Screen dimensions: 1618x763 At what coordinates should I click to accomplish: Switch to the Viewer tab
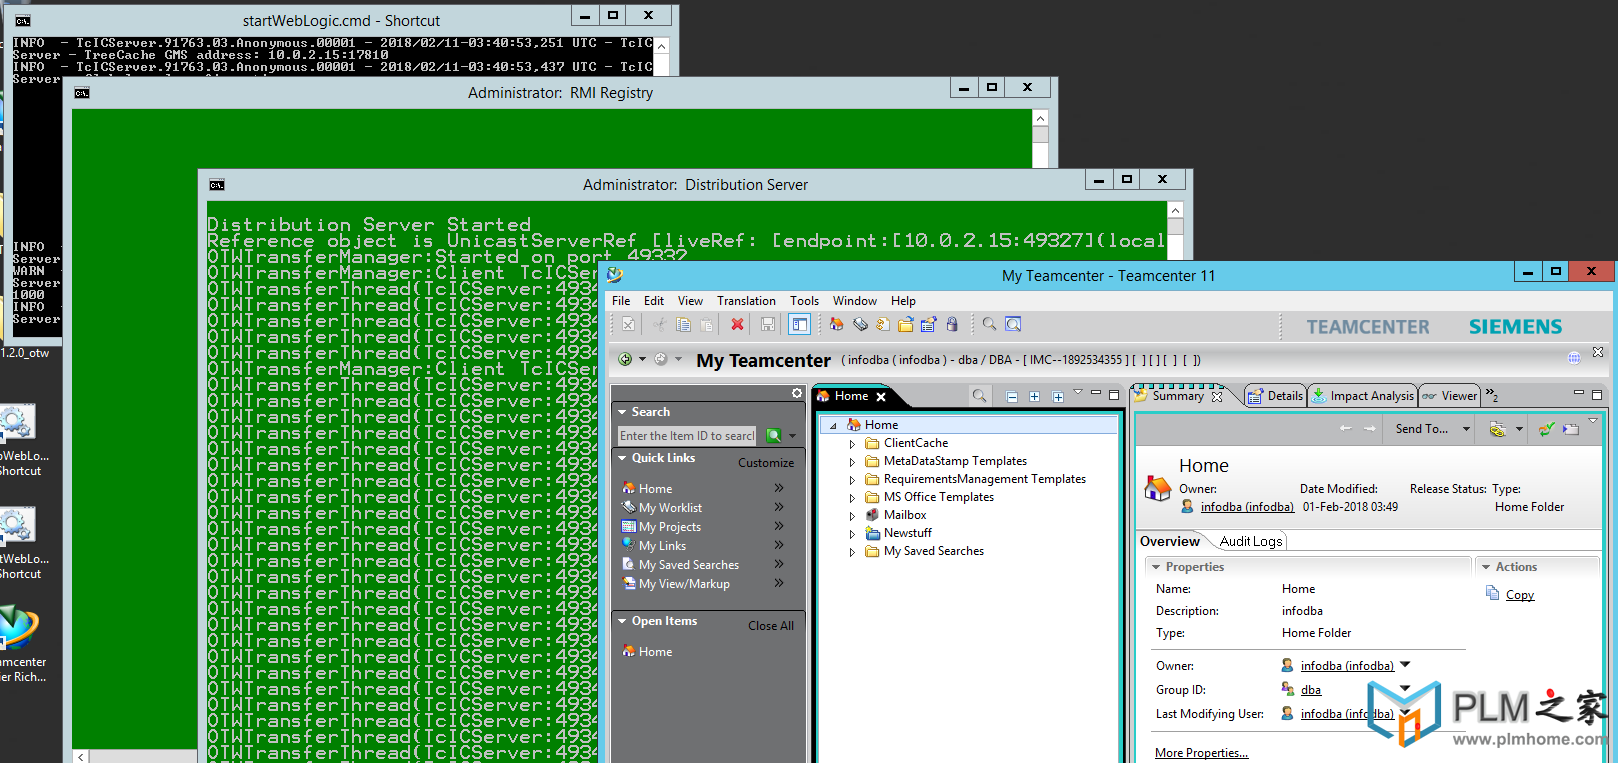pos(1450,396)
